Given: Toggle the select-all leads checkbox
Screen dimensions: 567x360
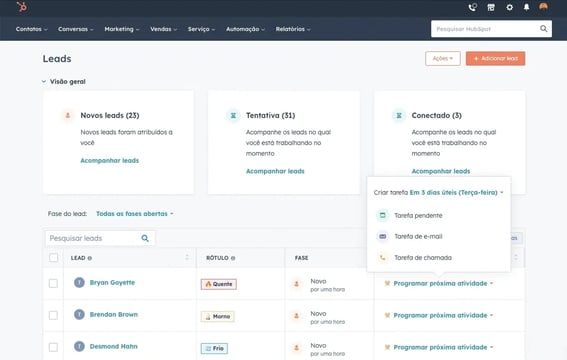Looking at the screenshot, I should (54, 258).
